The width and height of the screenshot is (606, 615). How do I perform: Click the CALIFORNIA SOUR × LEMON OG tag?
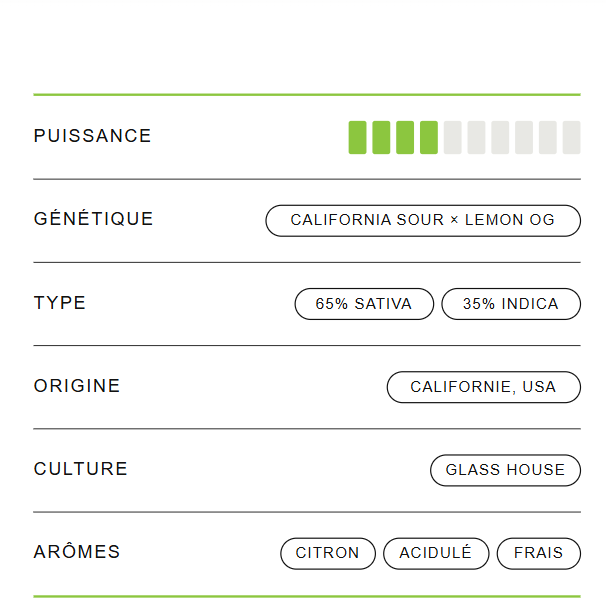point(423,220)
